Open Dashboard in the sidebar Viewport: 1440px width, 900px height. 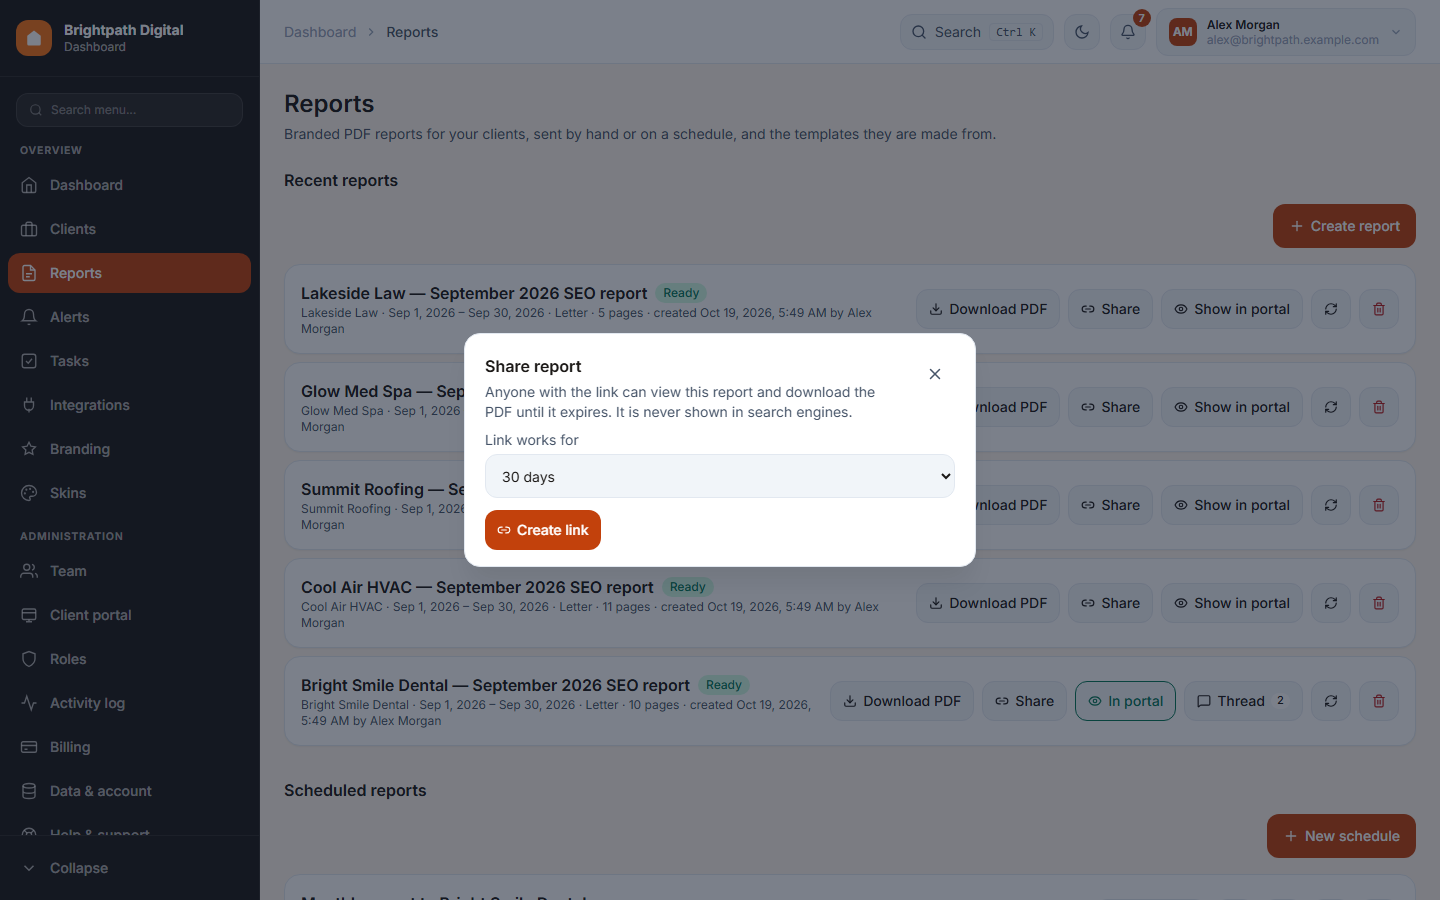(129, 185)
